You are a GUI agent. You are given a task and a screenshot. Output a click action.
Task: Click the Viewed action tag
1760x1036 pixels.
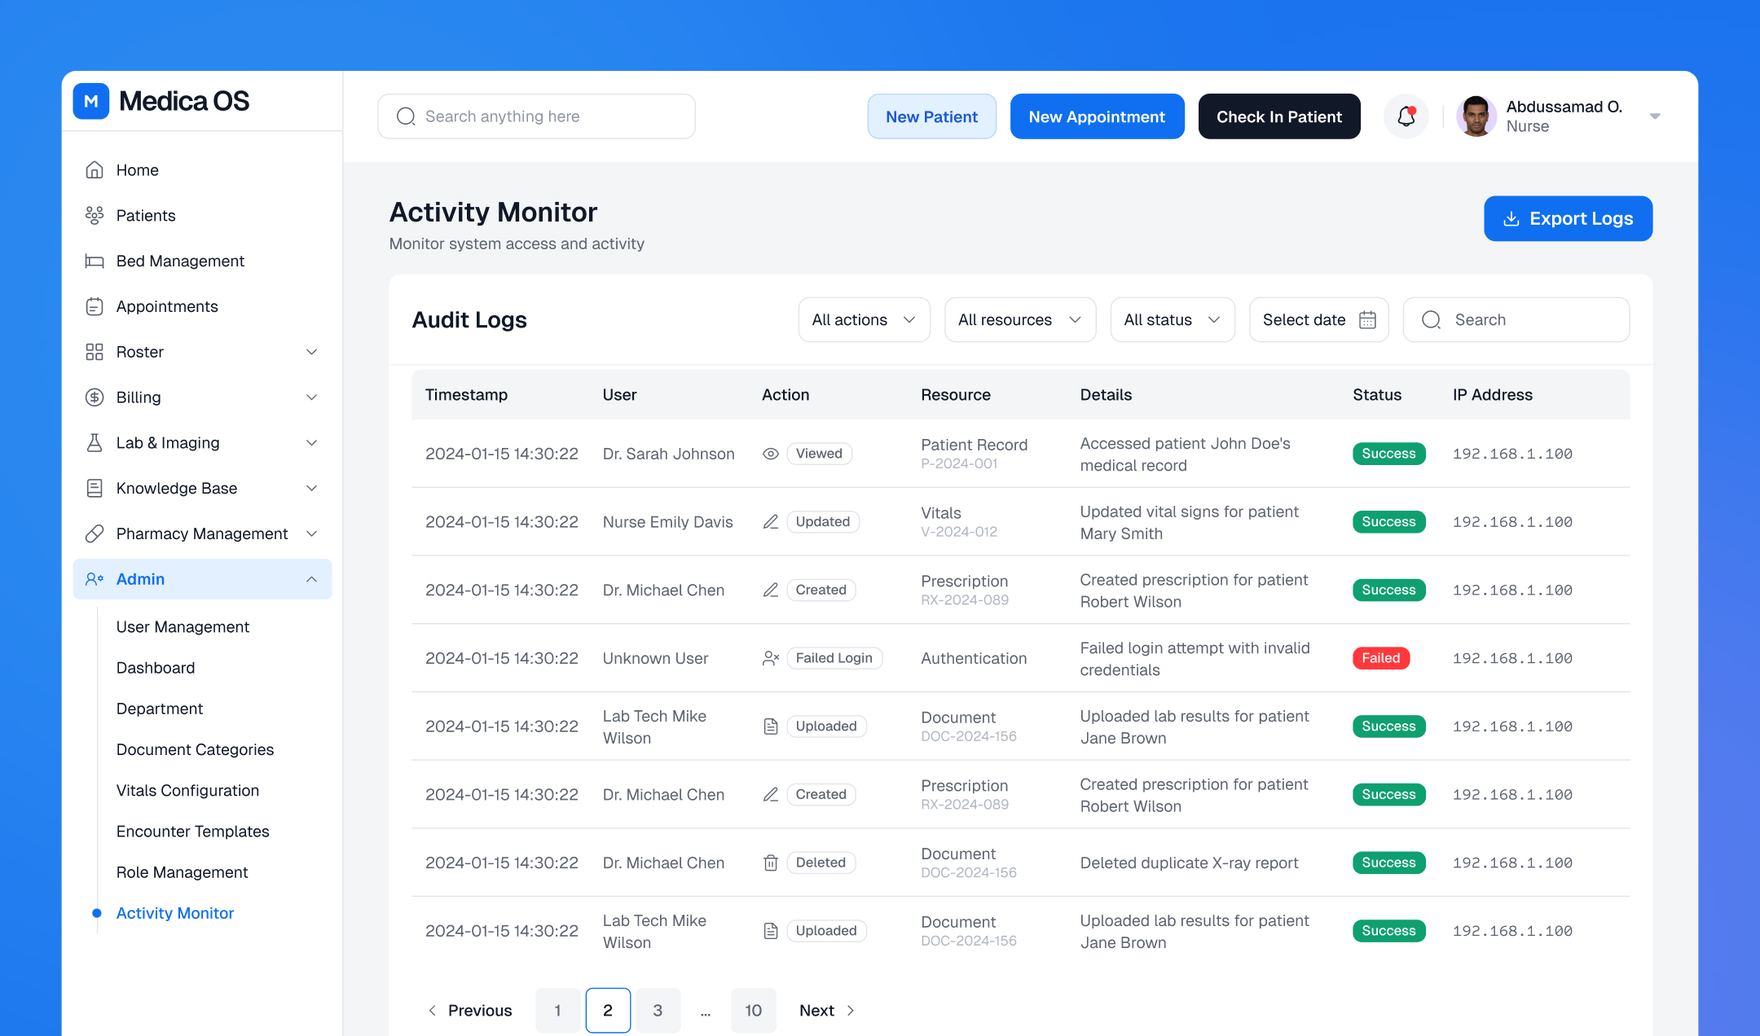tap(819, 454)
